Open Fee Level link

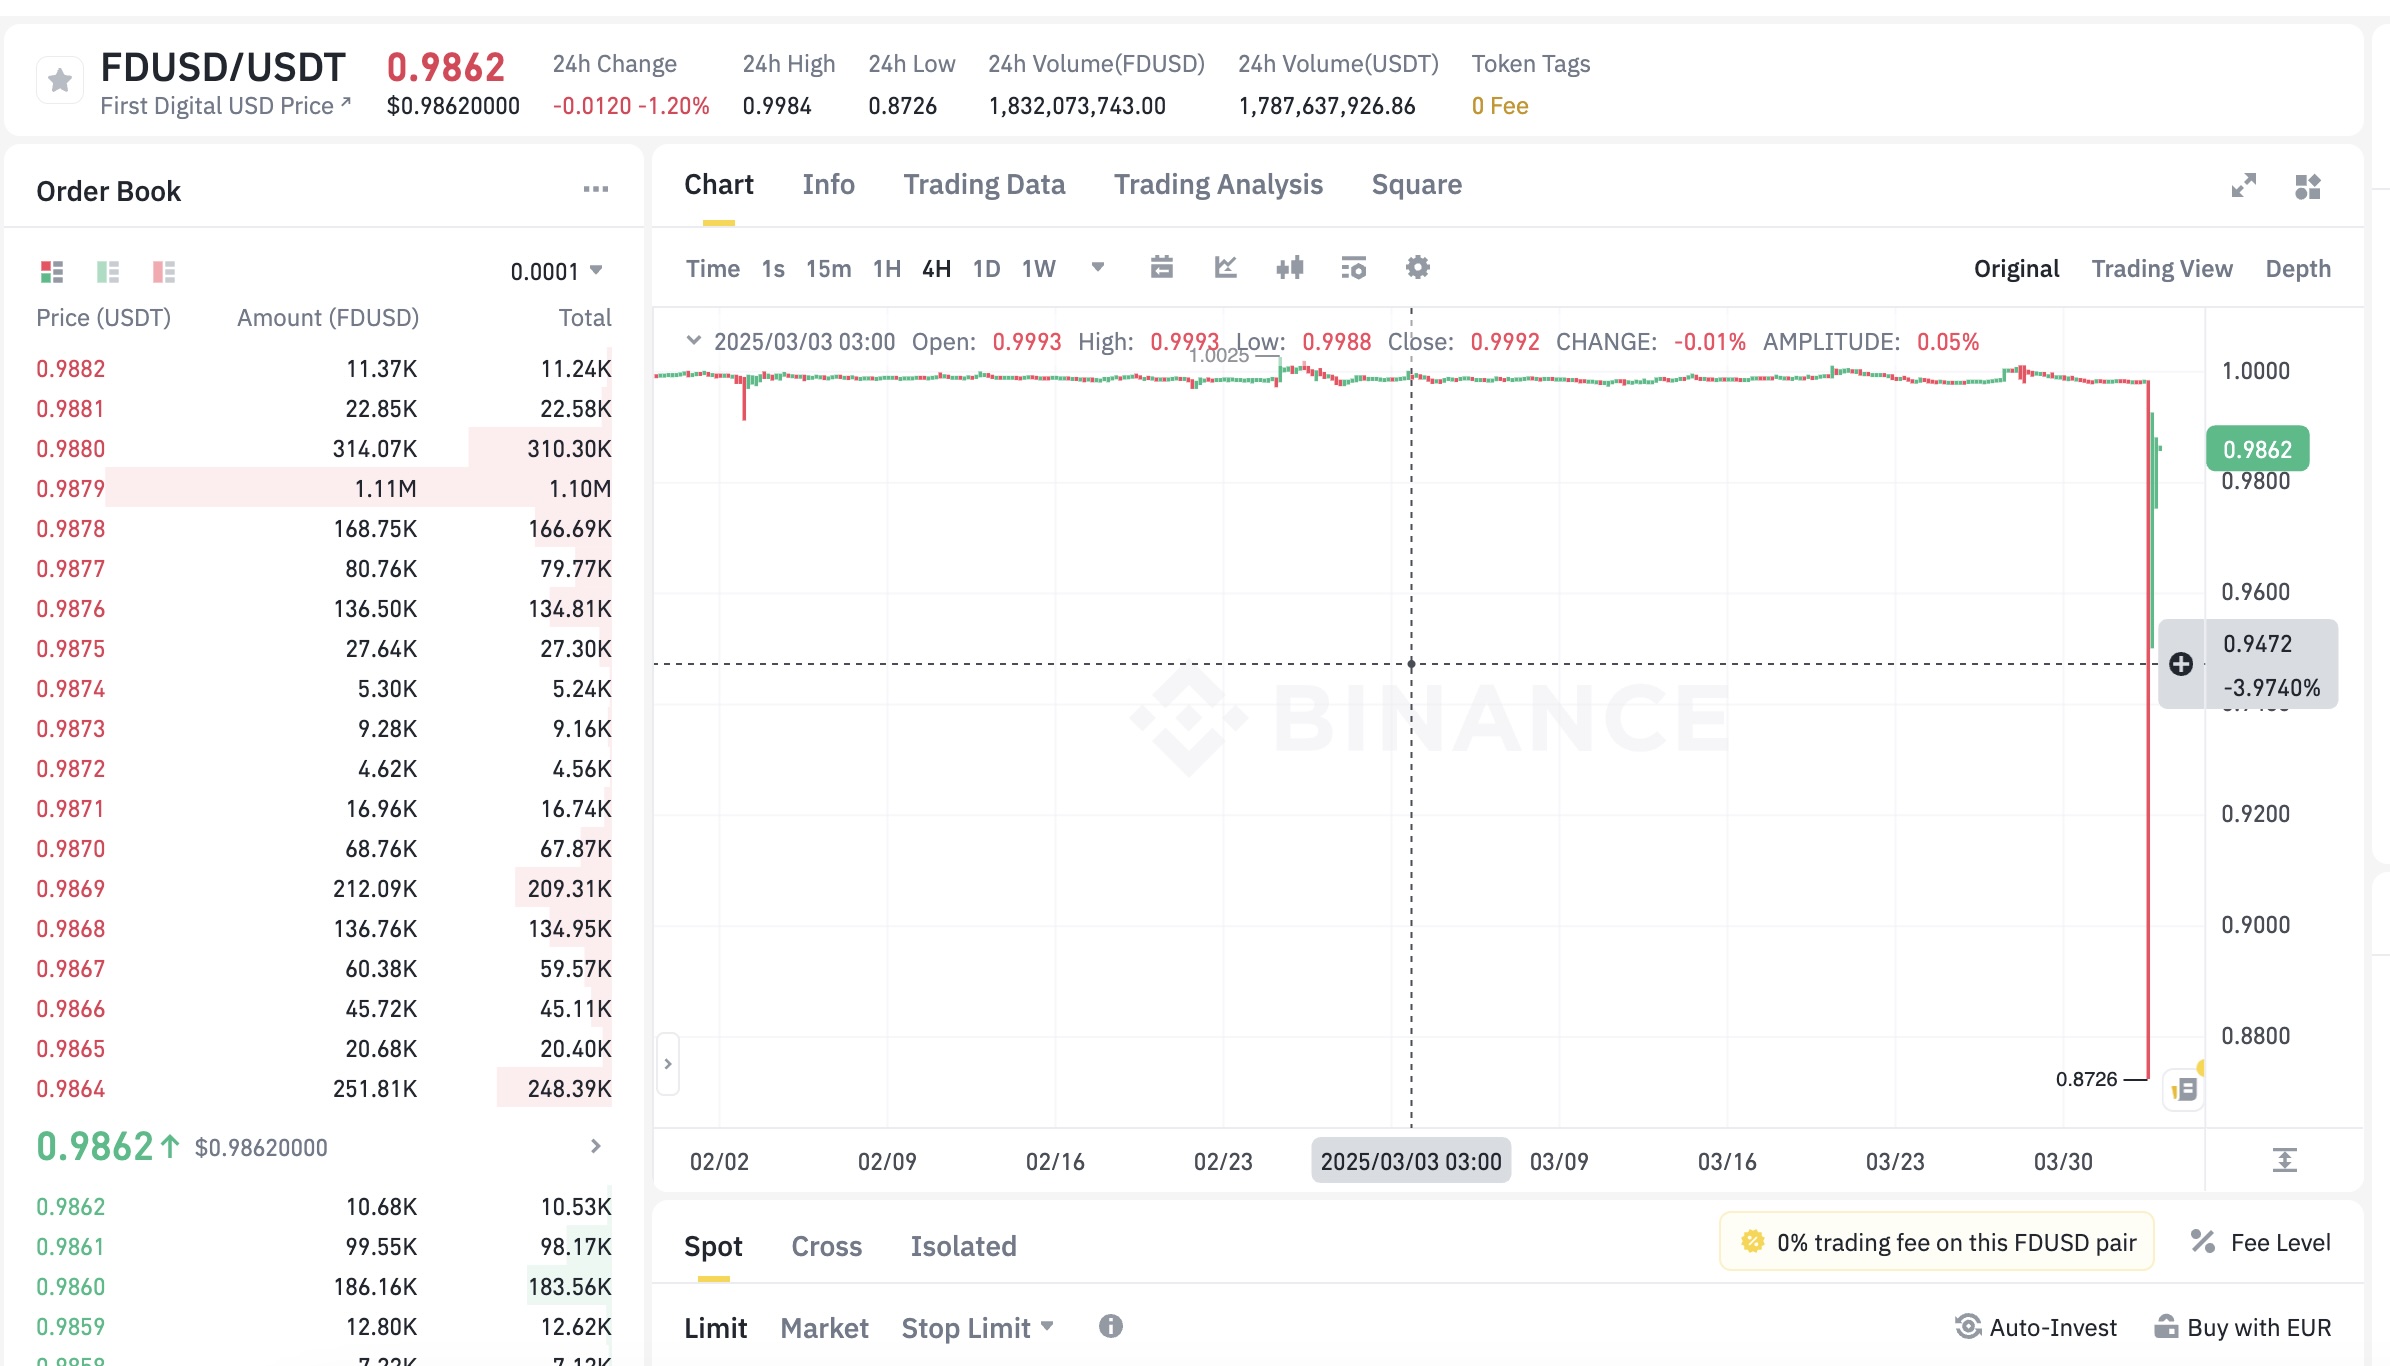pos(2281,1243)
